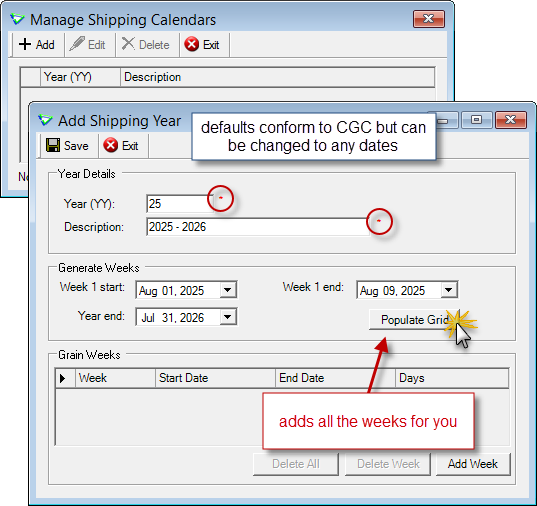The image size is (537, 506).
Task: Click the Jul 31, 2026 date text
Action: pyautogui.click(x=173, y=318)
